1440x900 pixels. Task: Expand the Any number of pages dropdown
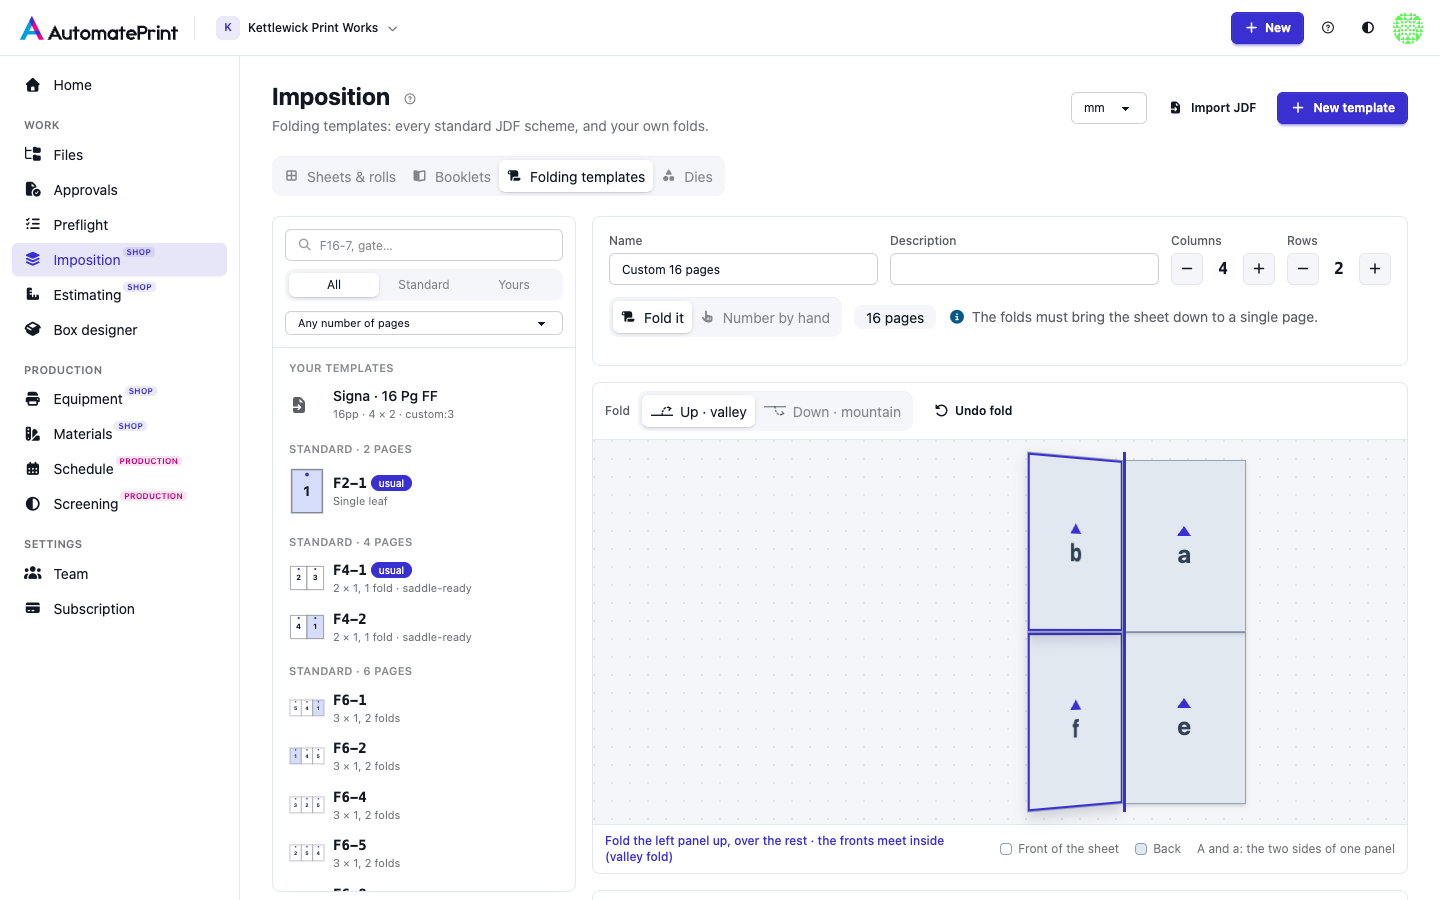pos(424,323)
